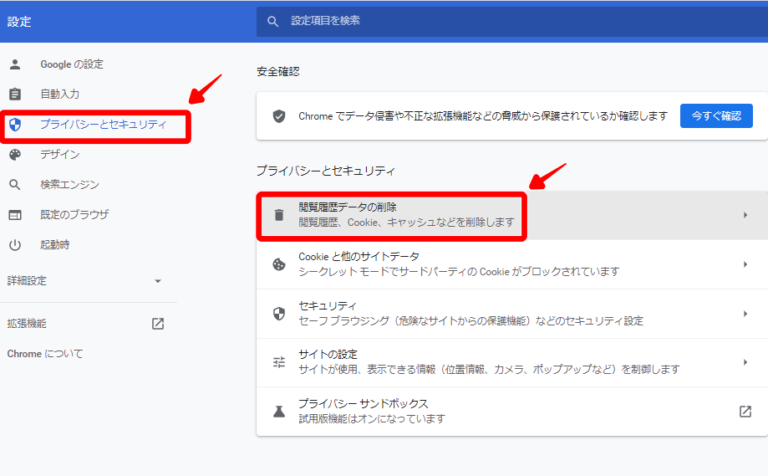Click the browser icon for 既定のブラウザ
This screenshot has height=476, width=768.
(15, 215)
